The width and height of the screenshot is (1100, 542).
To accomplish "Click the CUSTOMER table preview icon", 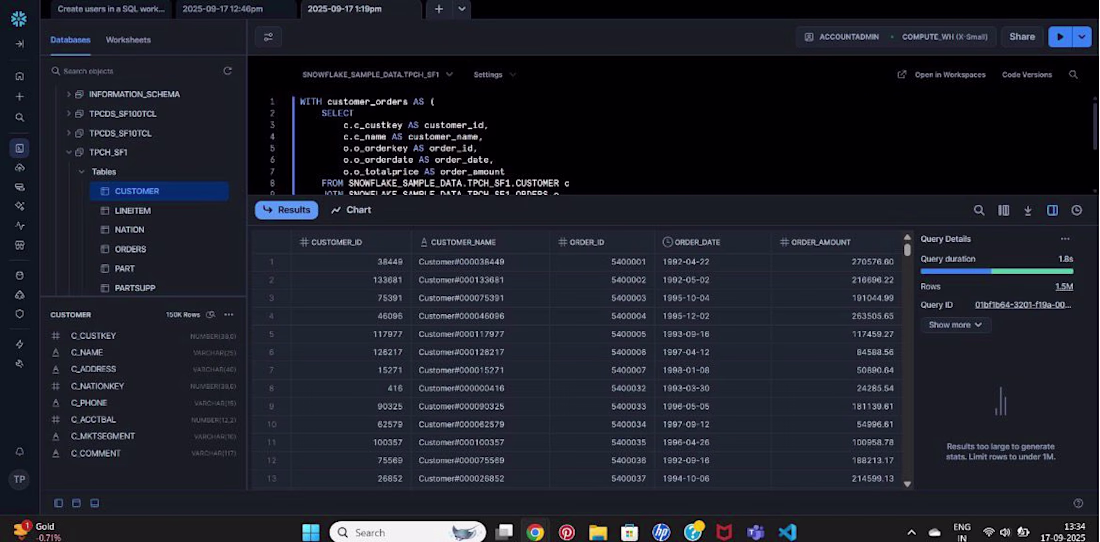I will click(210, 315).
